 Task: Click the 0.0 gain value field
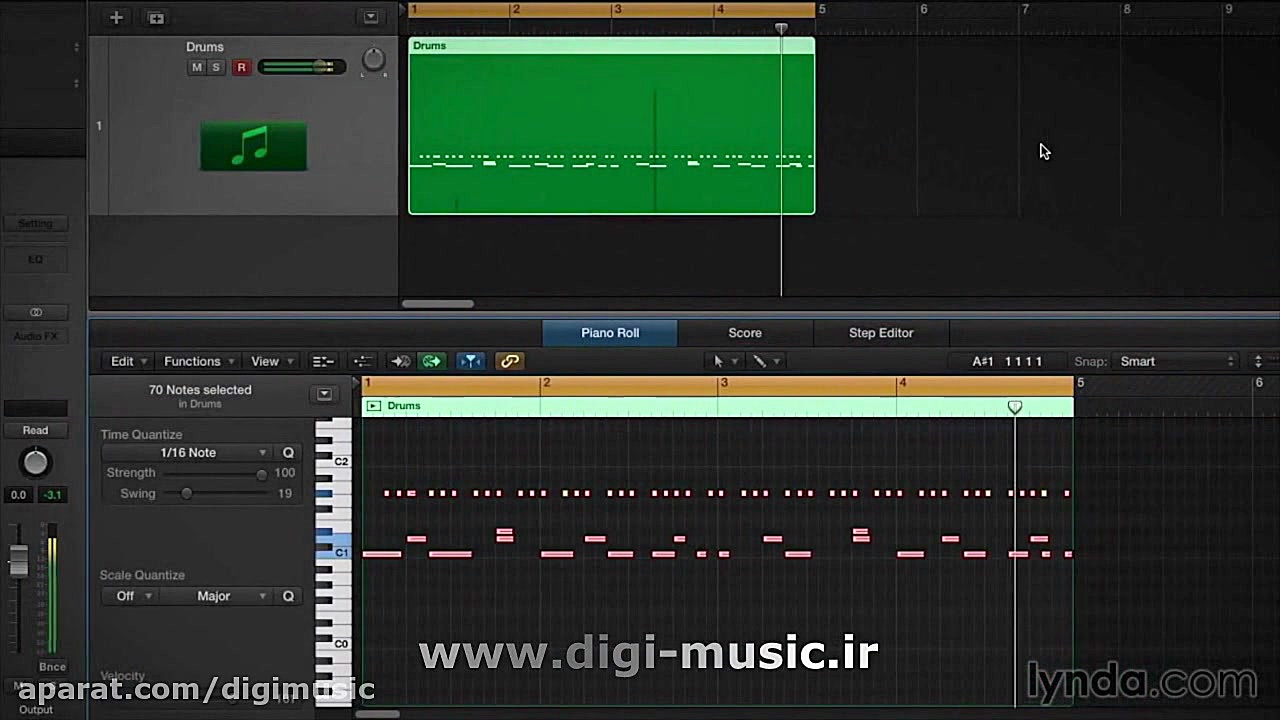tap(18, 495)
